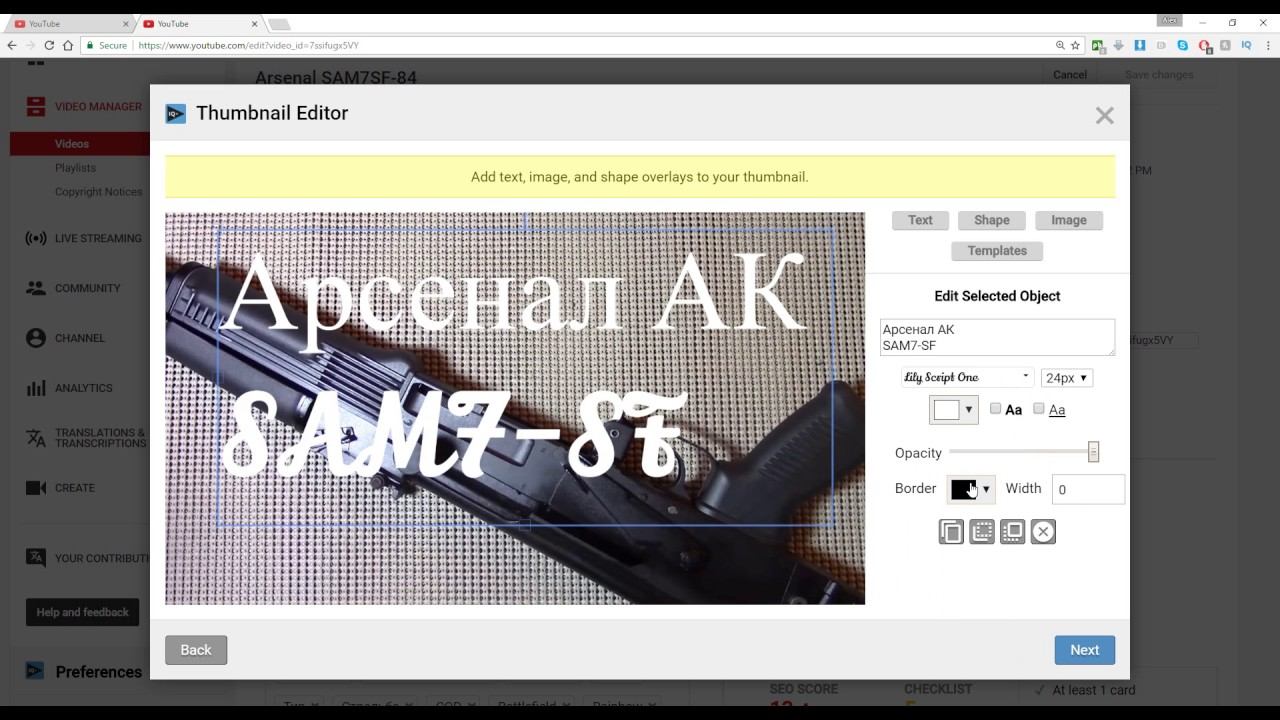
Task: Open the Image overlay tab
Action: 1068,220
